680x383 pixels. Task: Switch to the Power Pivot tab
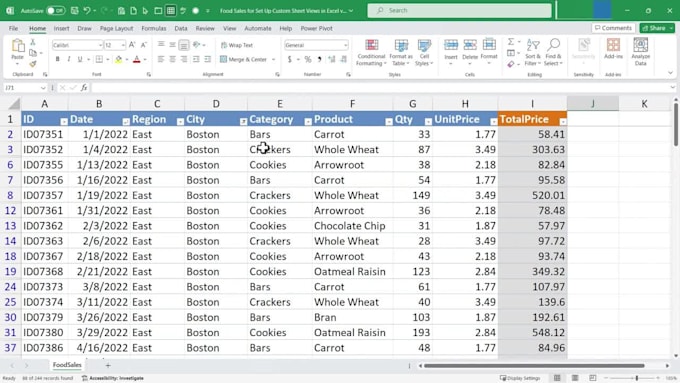point(317,29)
